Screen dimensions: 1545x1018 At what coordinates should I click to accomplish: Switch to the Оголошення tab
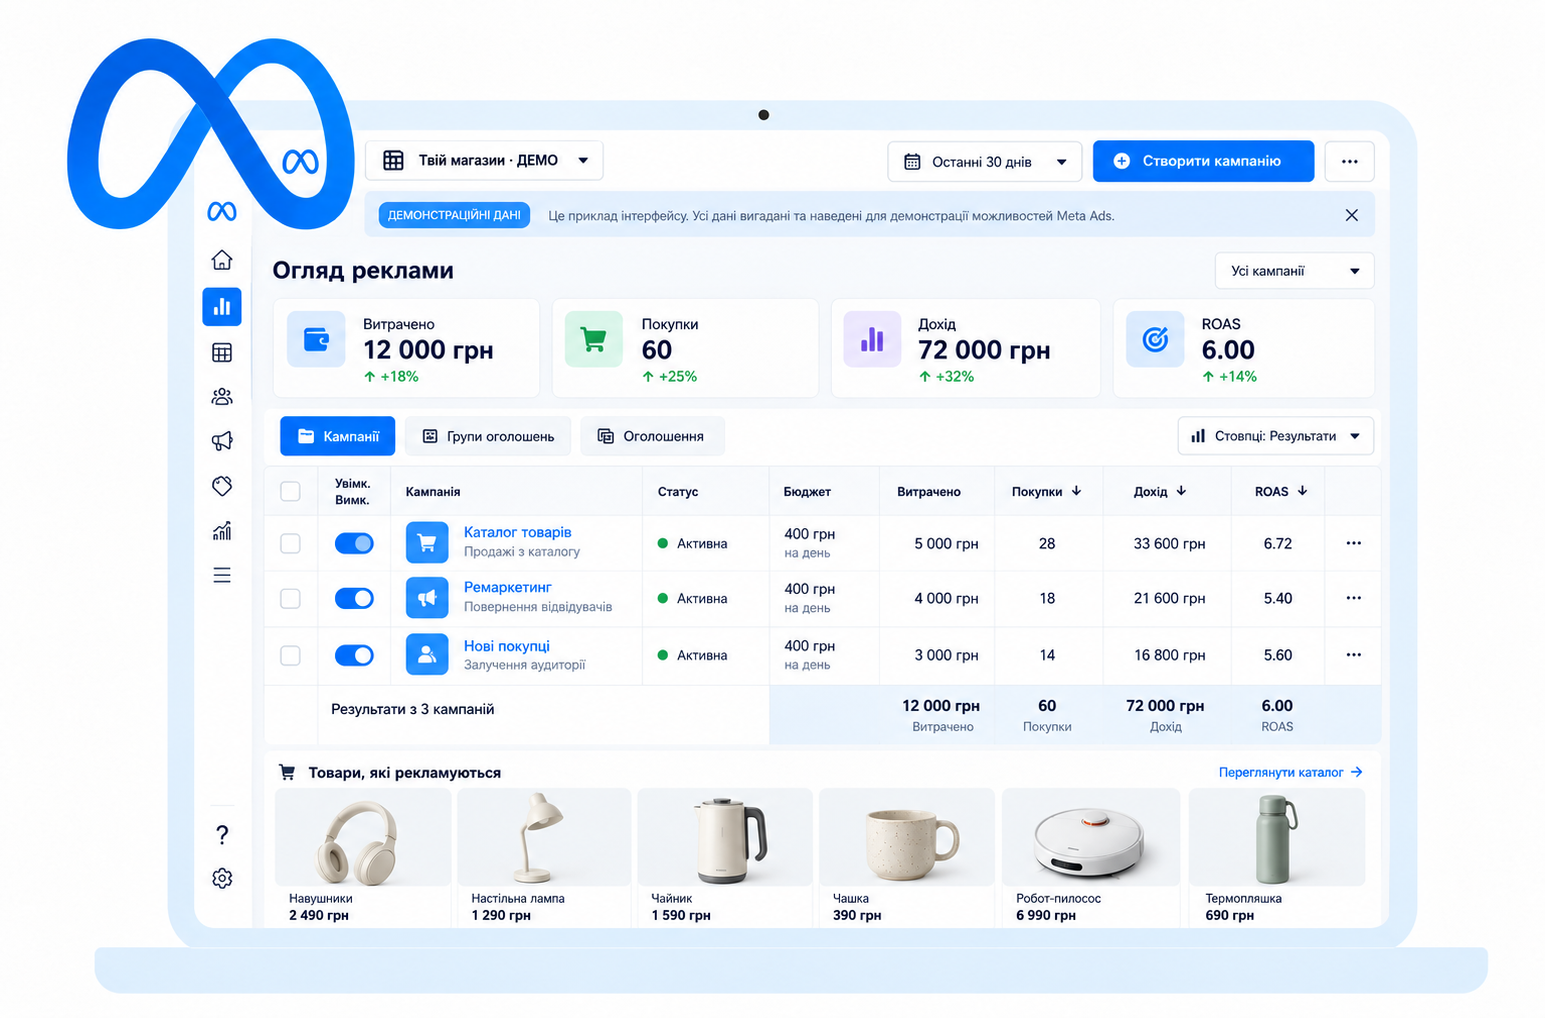click(652, 436)
